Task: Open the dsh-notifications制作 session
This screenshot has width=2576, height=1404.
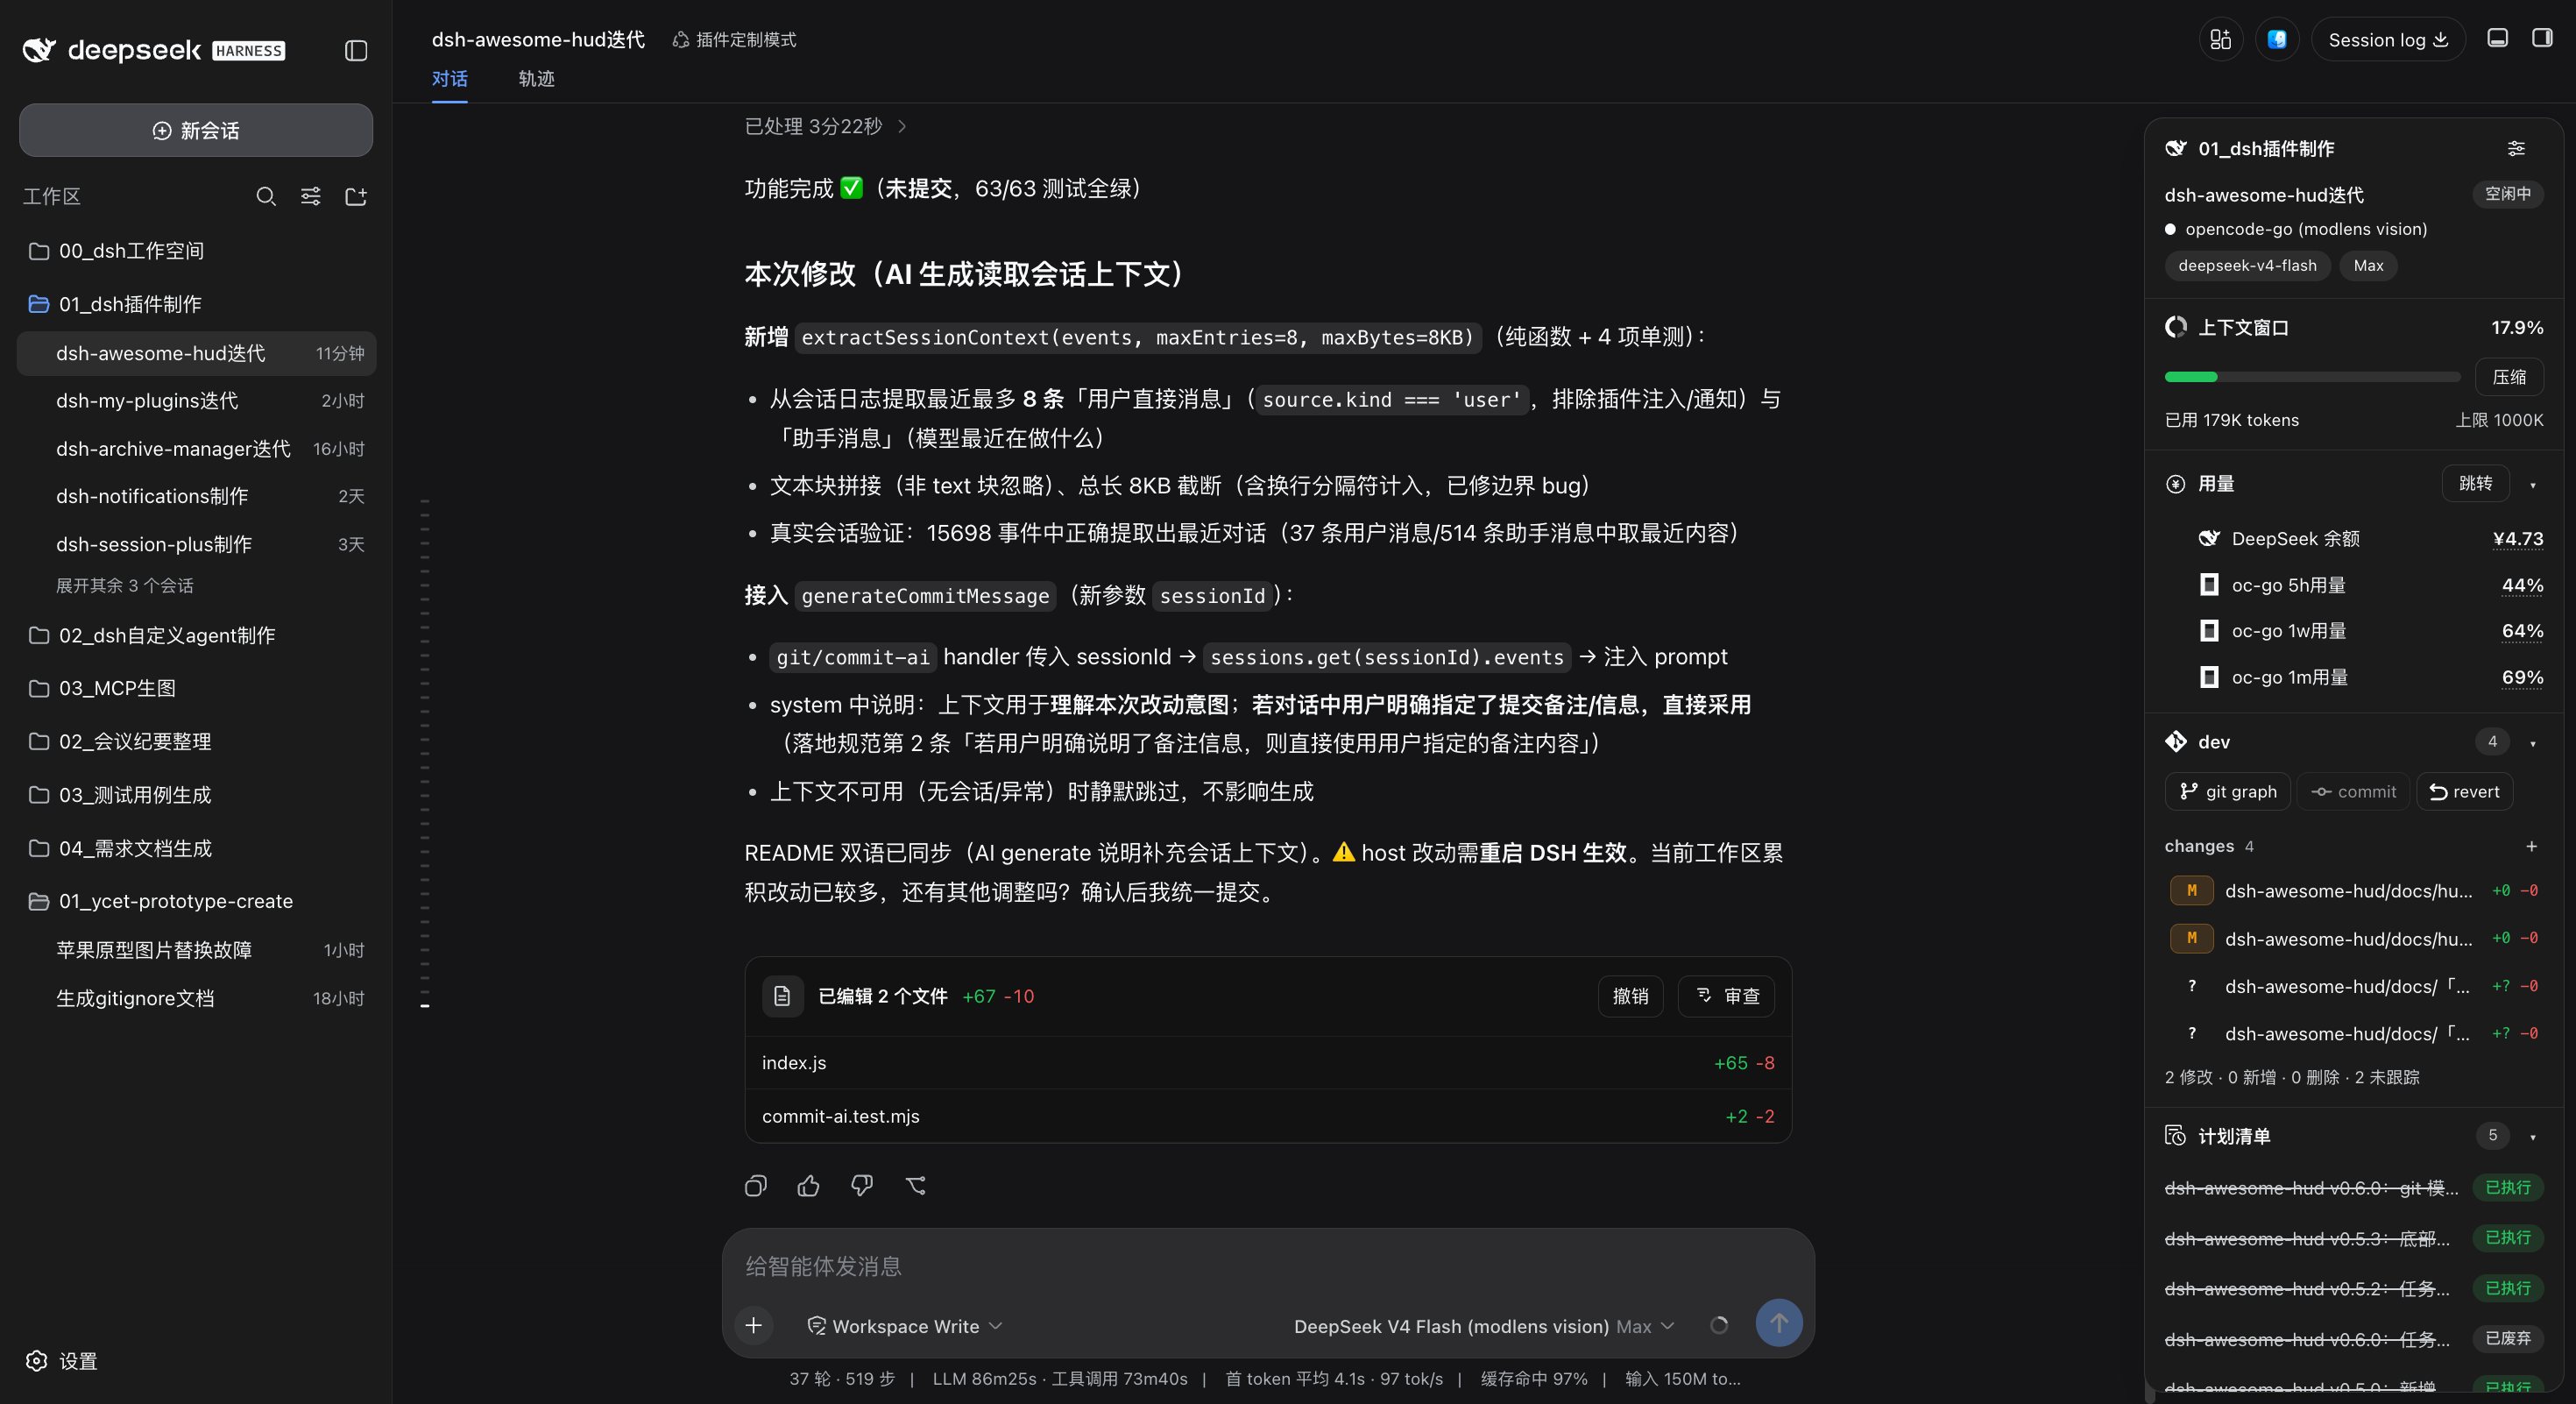Action: (197, 496)
